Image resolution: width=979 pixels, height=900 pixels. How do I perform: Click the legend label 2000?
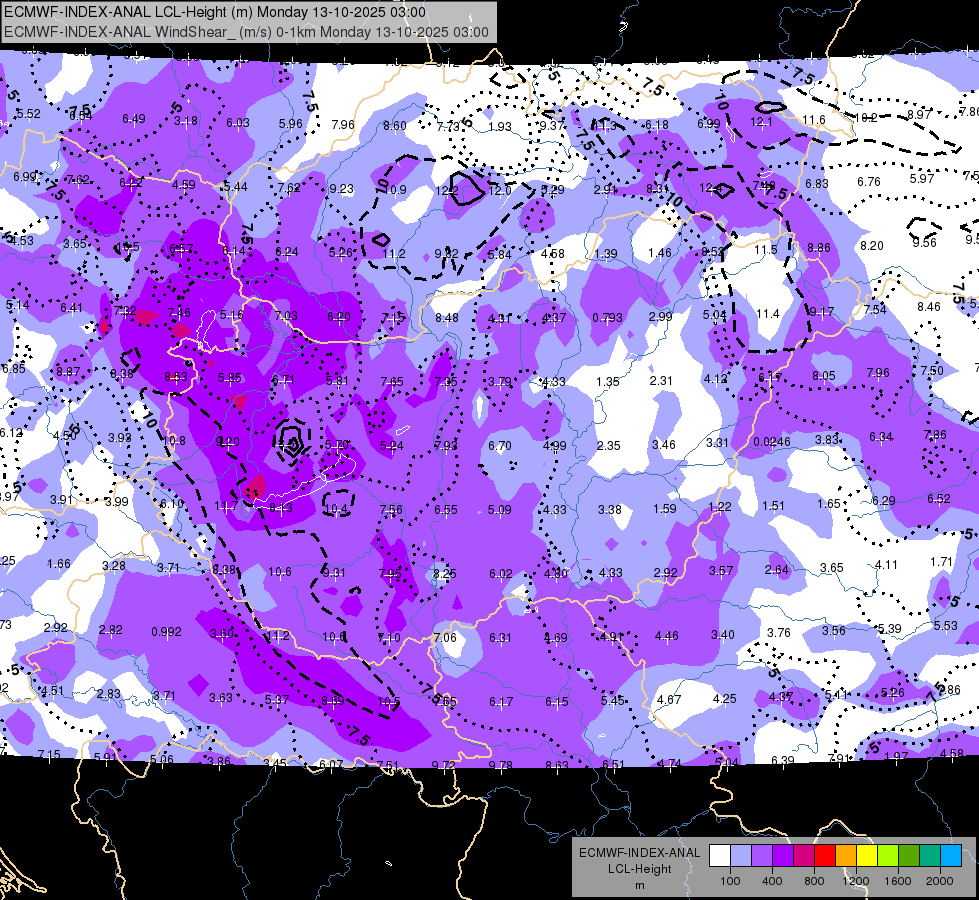(940, 881)
